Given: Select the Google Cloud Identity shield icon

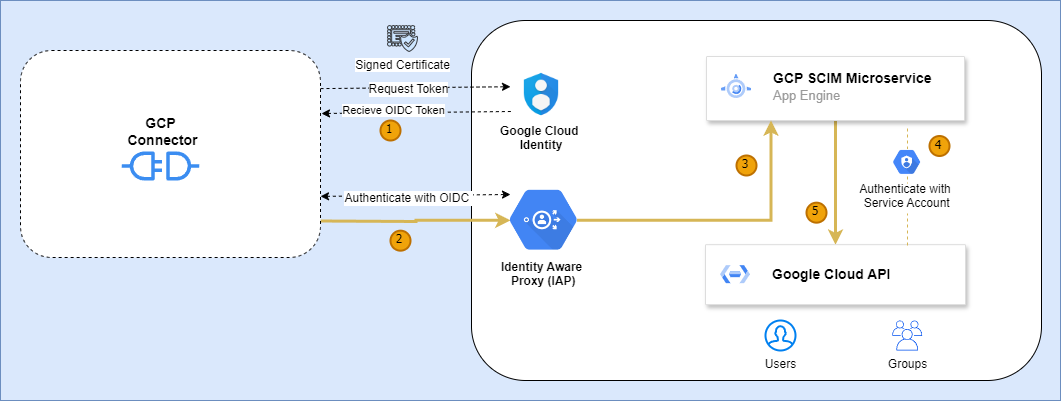Looking at the screenshot, I should 540,95.
